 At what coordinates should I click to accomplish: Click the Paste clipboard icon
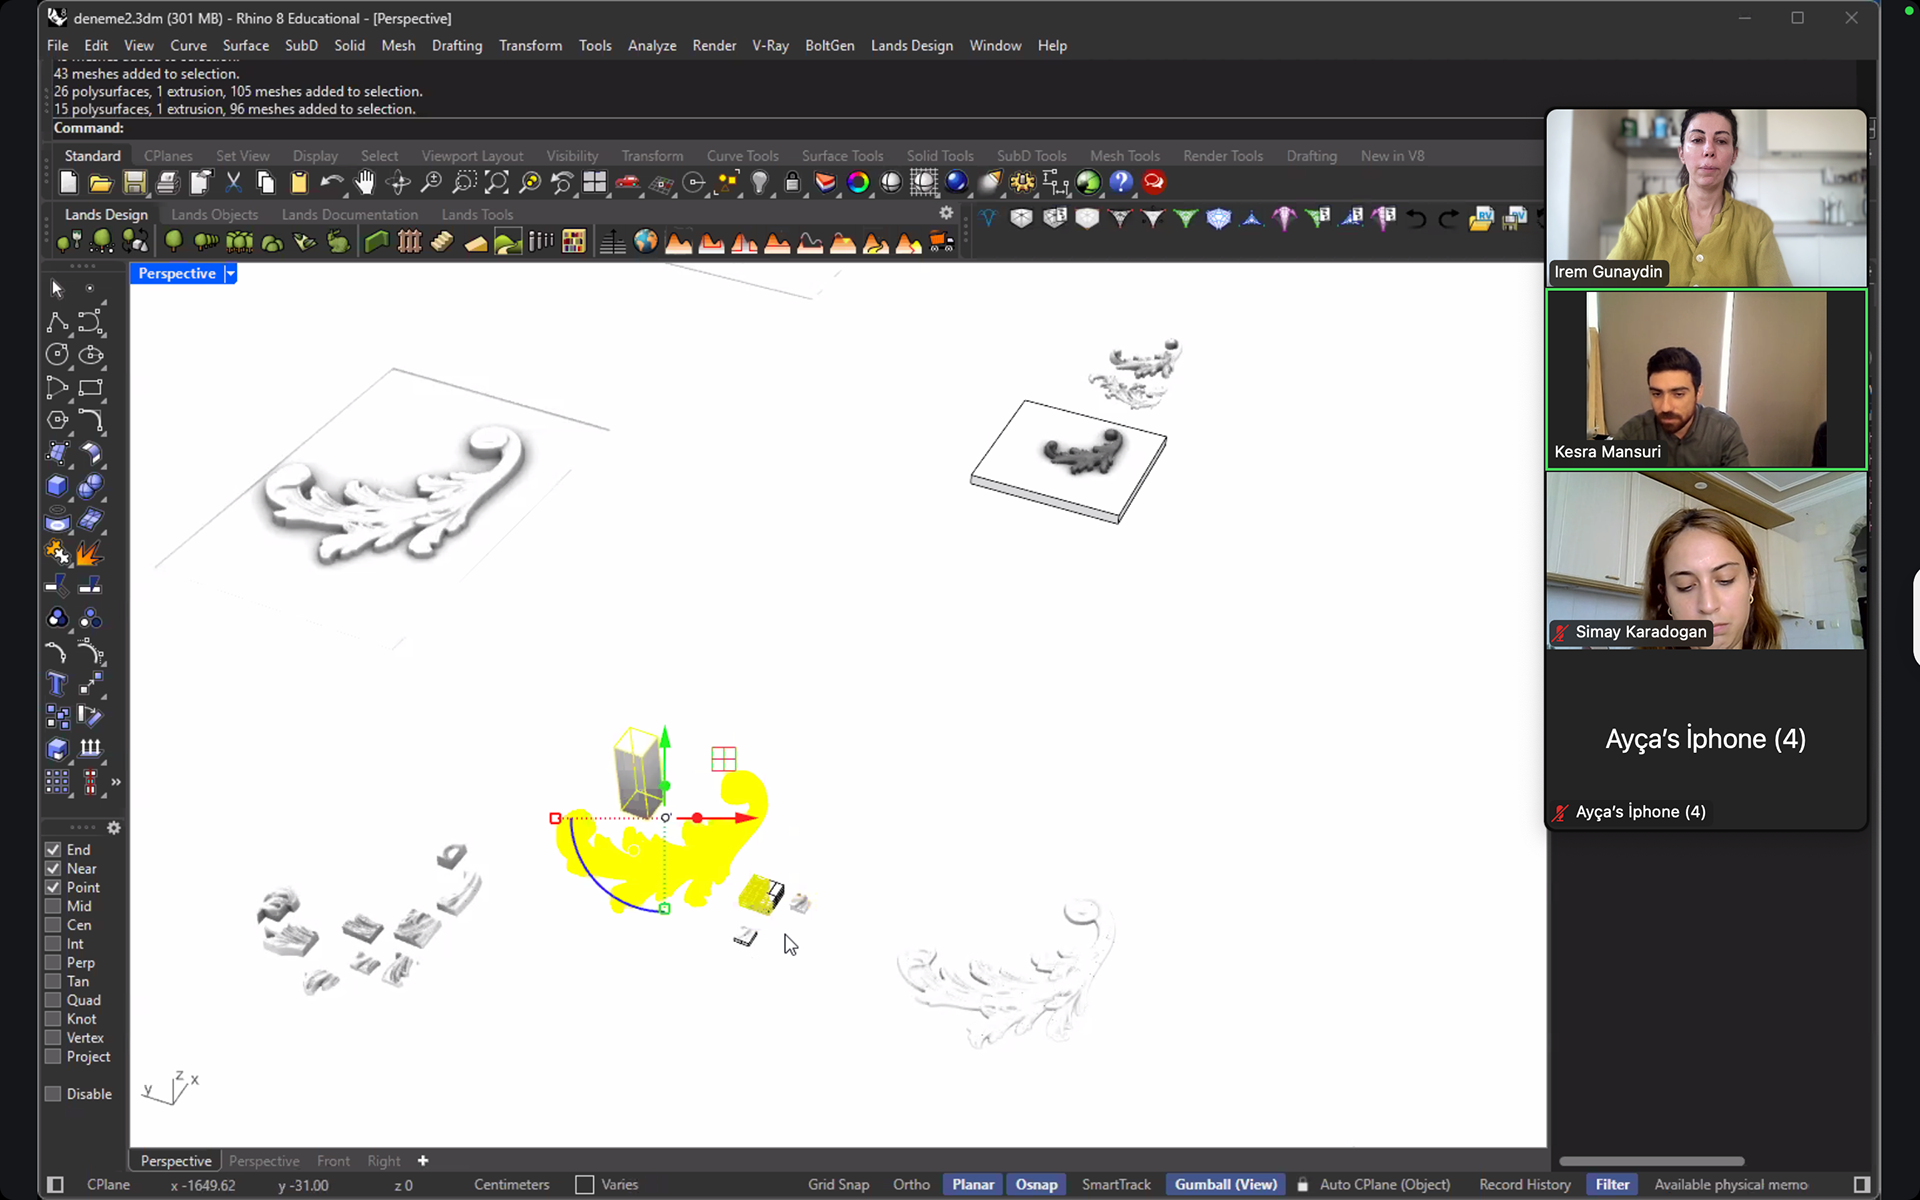(299, 182)
